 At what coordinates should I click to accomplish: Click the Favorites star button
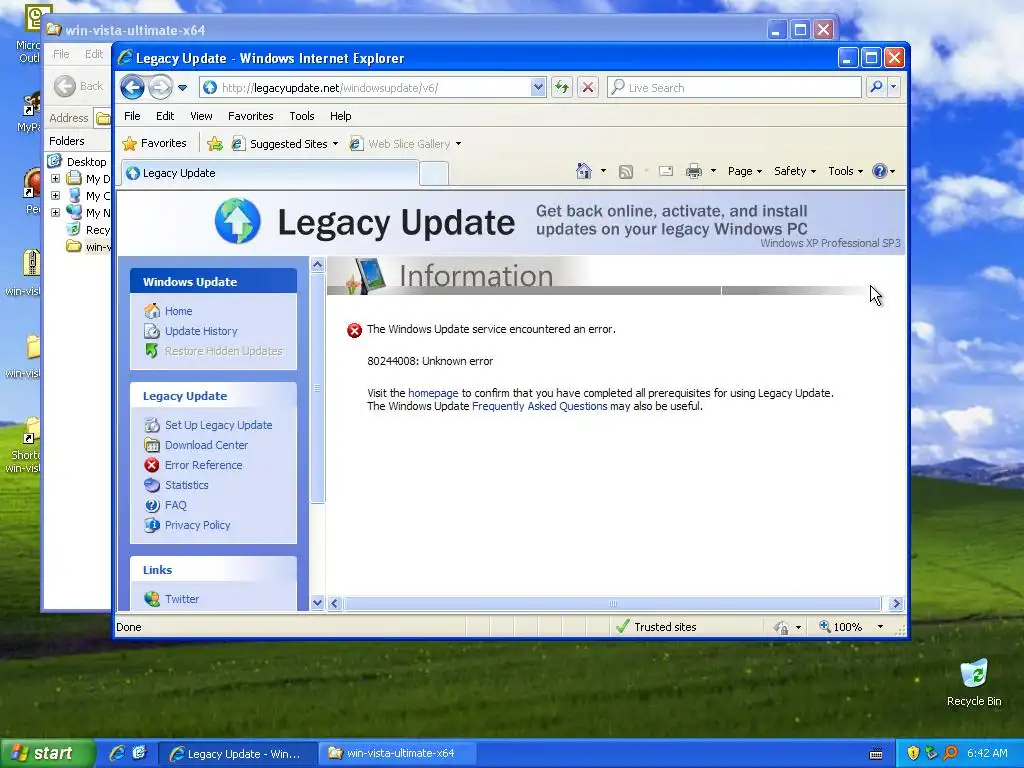pos(155,143)
